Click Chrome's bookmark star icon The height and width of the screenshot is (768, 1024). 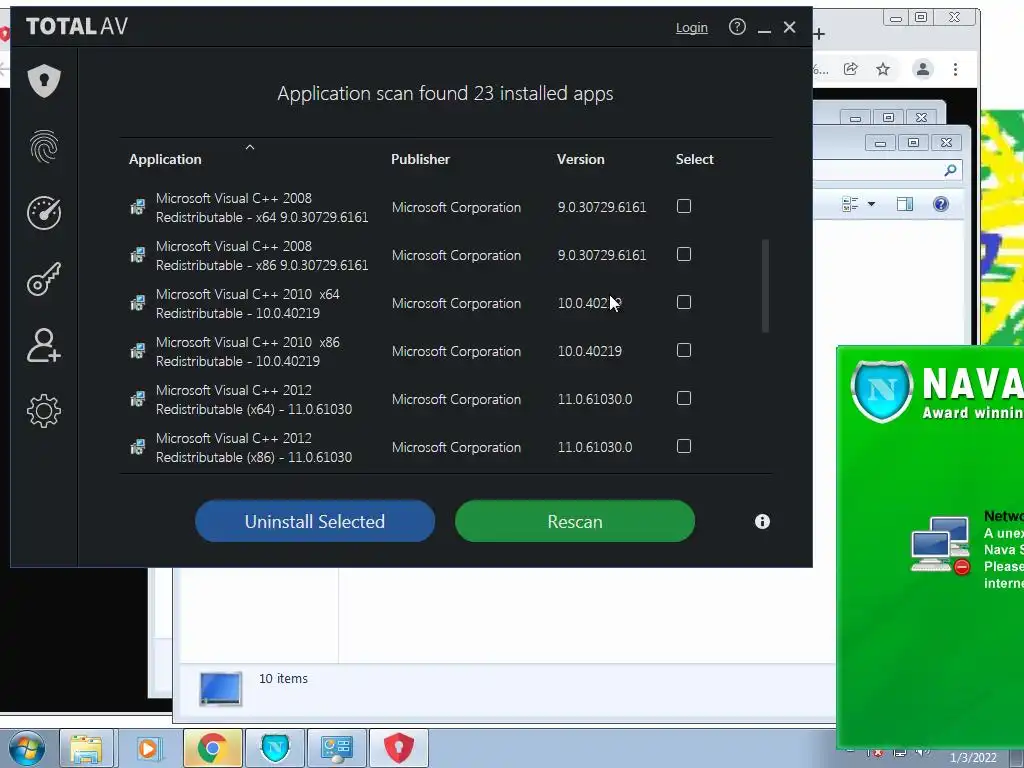point(883,69)
